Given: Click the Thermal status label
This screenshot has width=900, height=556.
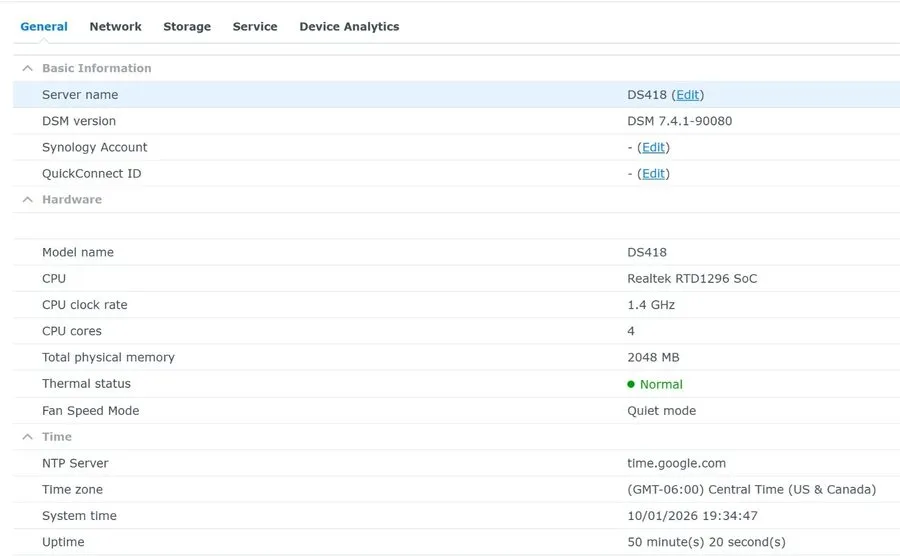Looking at the screenshot, I should click(x=86, y=384).
